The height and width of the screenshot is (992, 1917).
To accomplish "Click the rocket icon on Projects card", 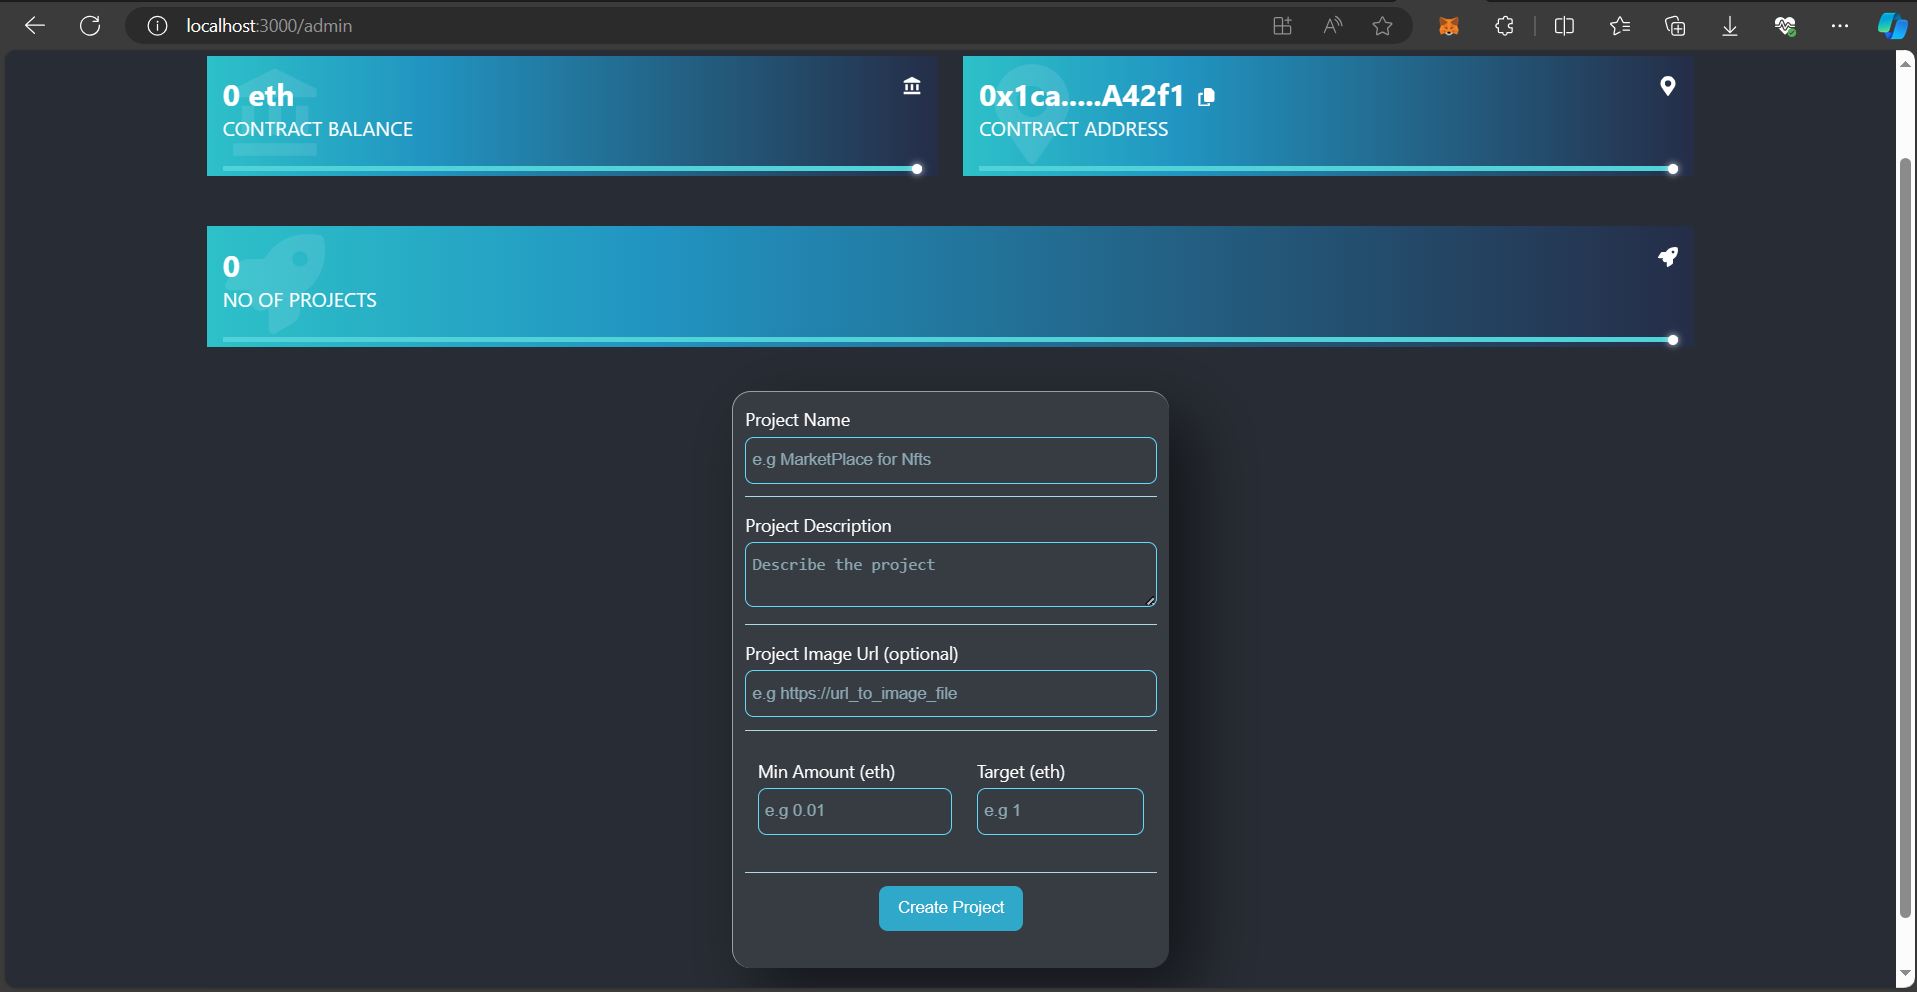I will click(x=1669, y=257).
